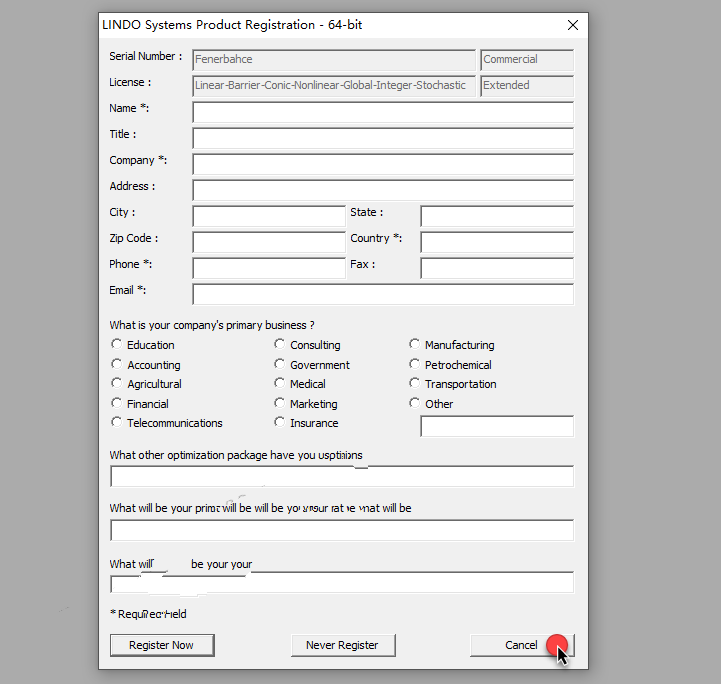Select the Agricultural option
Image resolution: width=721 pixels, height=684 pixels.
[116, 383]
